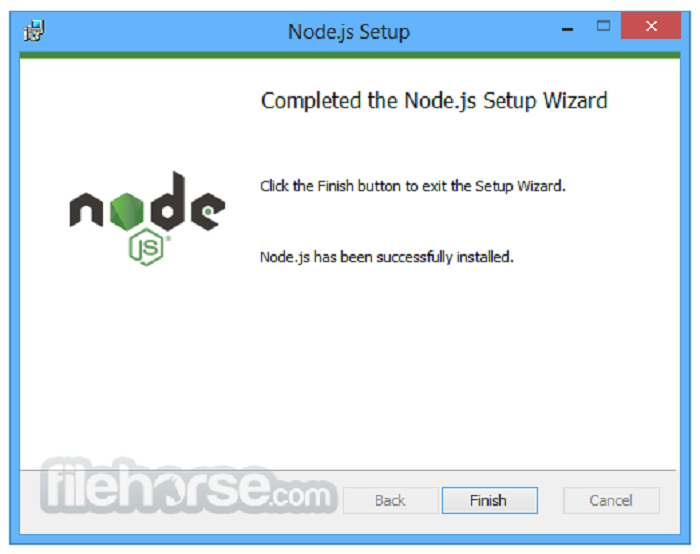Maximize the Node.js Setup window
Image resolution: width=700 pixels, height=554 pixels.
tap(603, 25)
